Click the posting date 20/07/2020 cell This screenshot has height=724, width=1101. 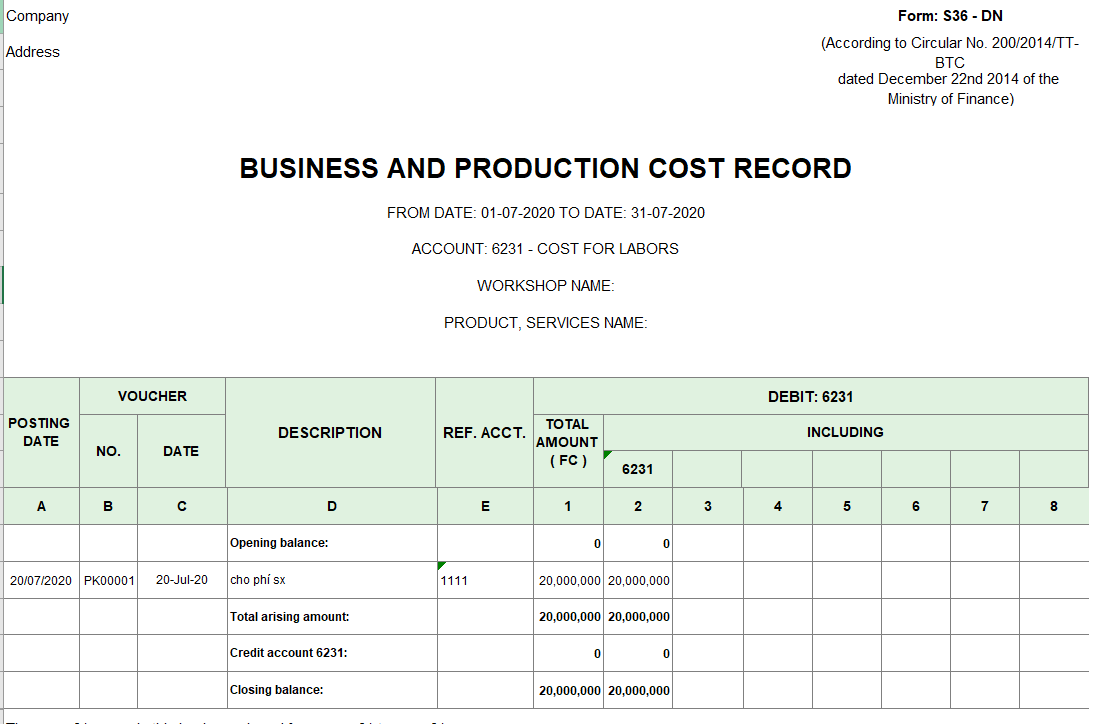pos(41,580)
